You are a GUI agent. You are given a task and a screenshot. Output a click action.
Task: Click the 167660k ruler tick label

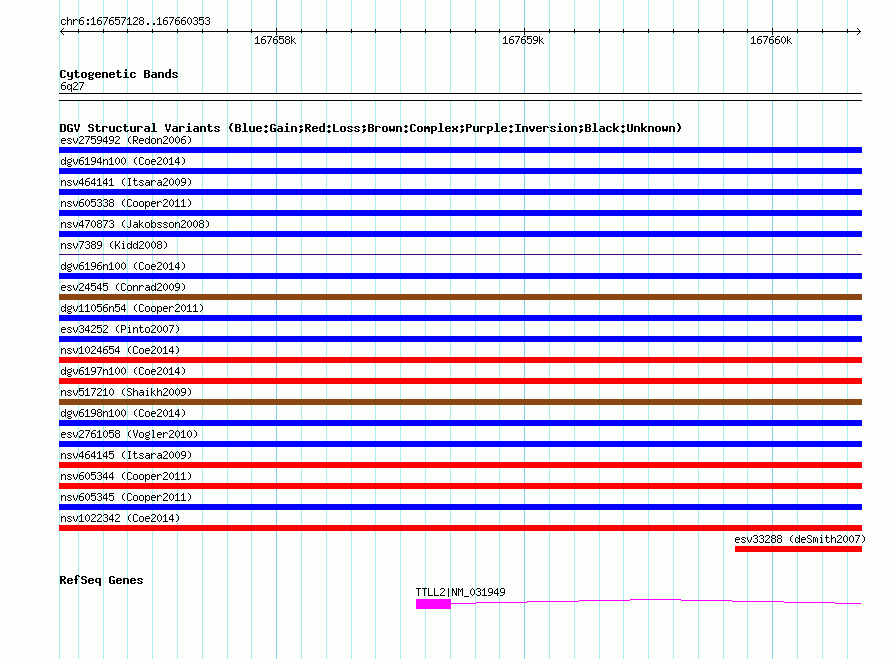pyautogui.click(x=771, y=40)
